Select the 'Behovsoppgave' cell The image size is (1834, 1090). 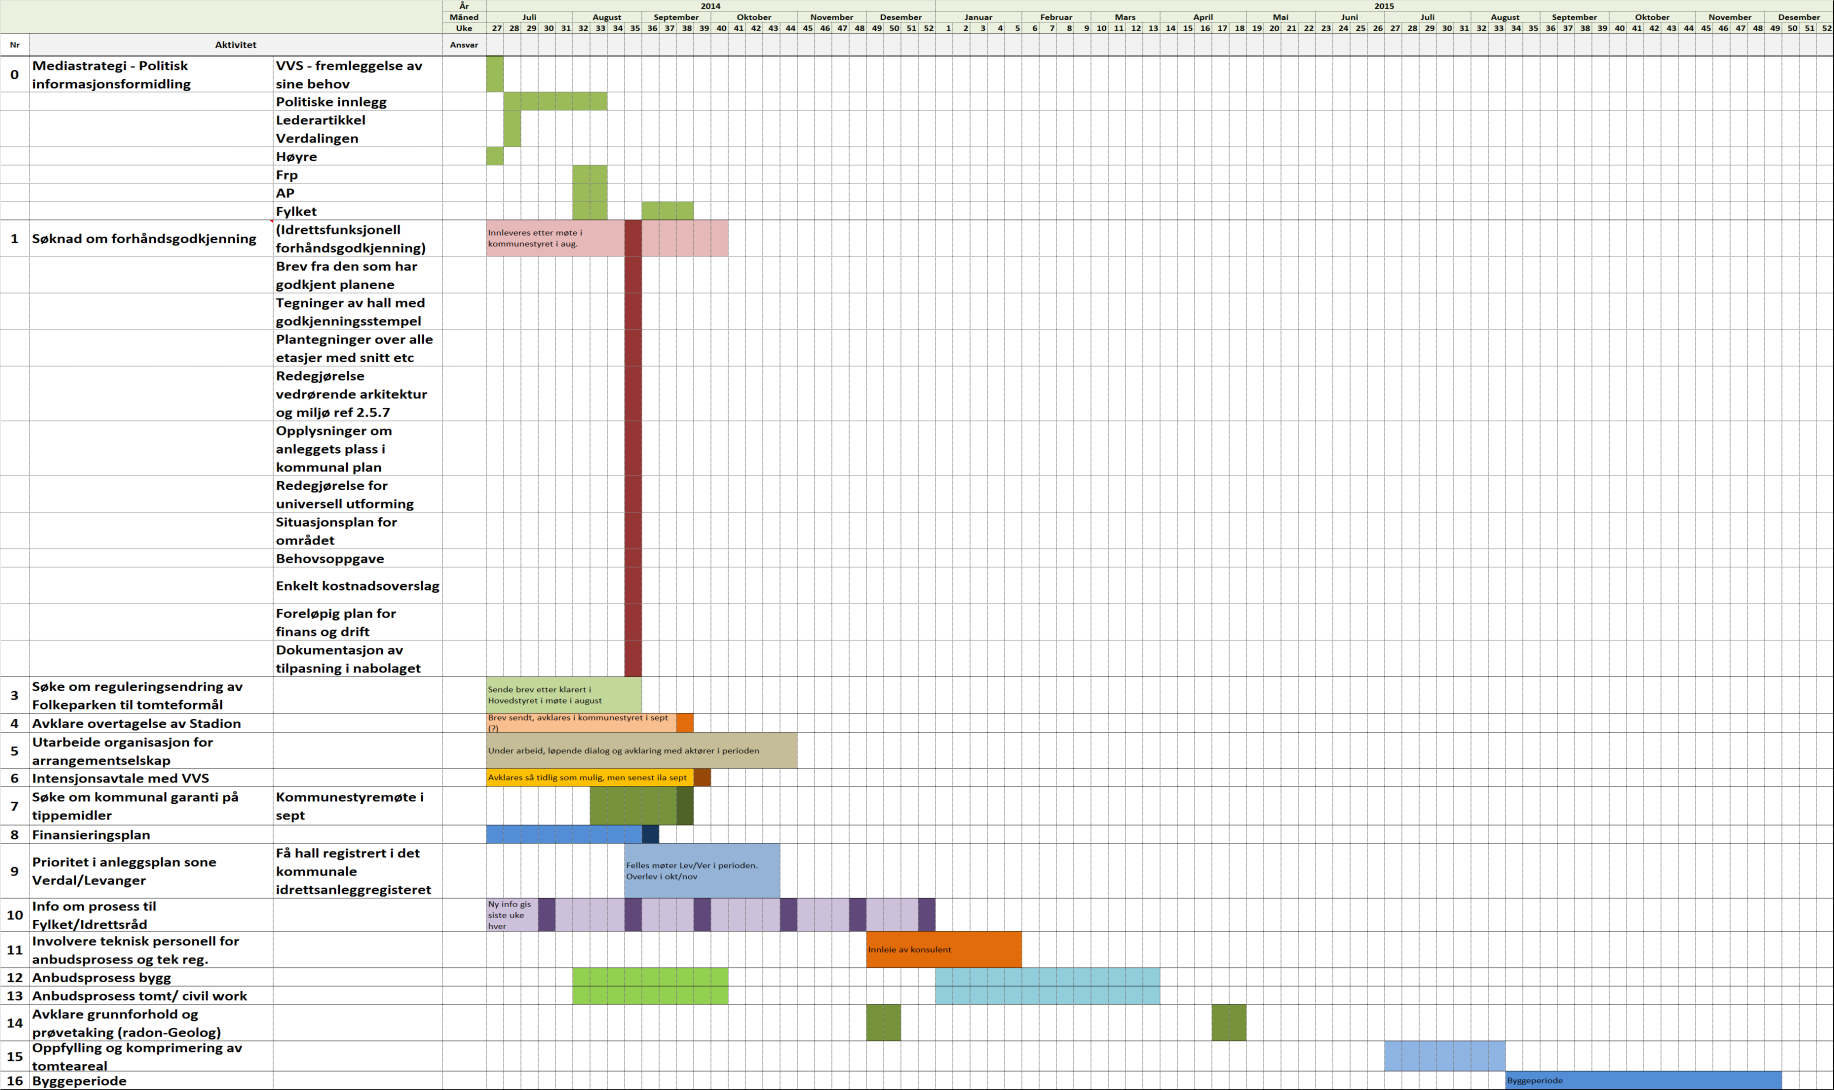click(358, 558)
